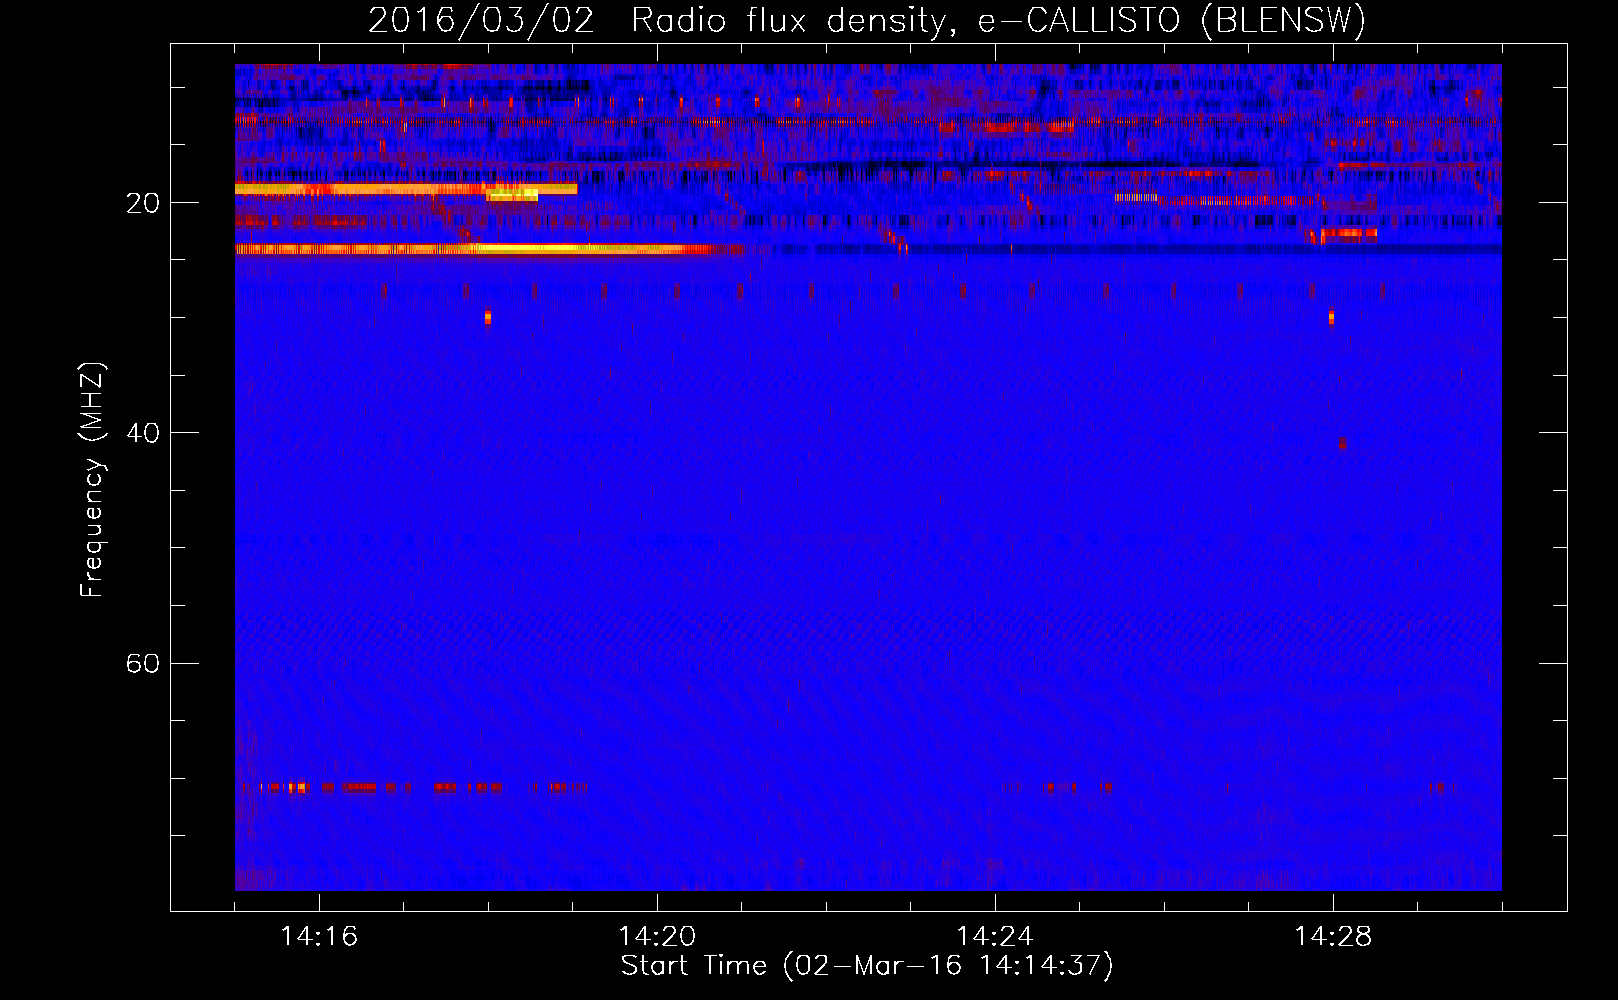Image resolution: width=1618 pixels, height=1000 pixels.
Task: Click the "Start Time (02-Mar-16 14:14:37)" label
Action: pos(867,966)
